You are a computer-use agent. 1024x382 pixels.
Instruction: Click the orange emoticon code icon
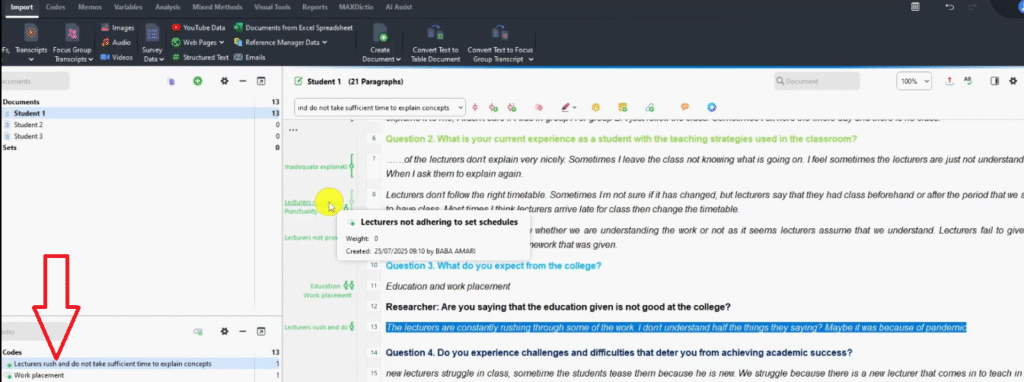(596, 107)
